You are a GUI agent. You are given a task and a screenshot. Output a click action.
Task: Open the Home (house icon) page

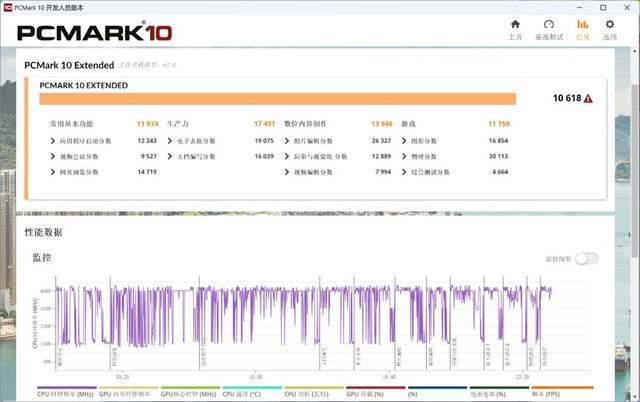click(x=515, y=29)
